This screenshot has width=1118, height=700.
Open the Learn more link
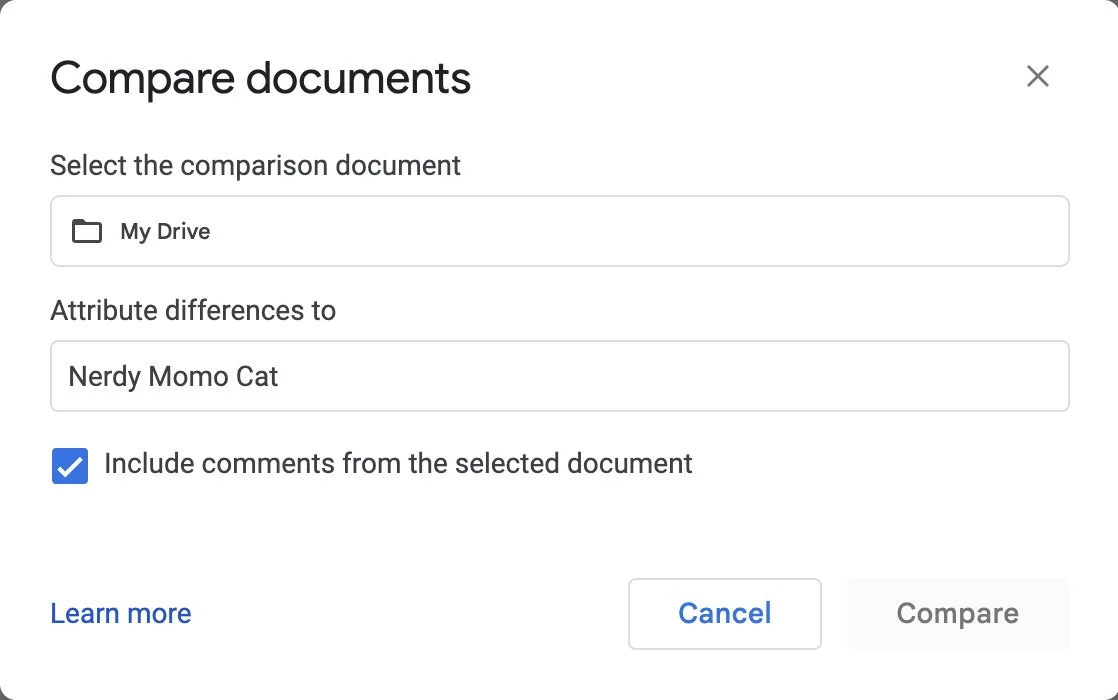121,613
